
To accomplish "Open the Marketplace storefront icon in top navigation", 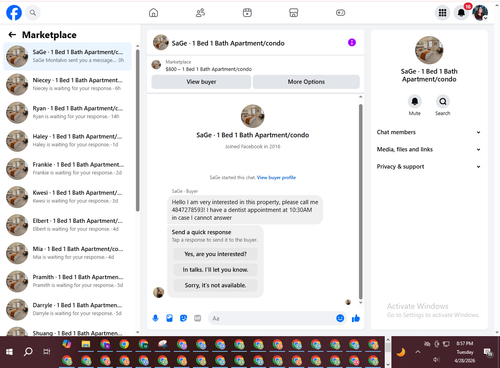I will 294,13.
